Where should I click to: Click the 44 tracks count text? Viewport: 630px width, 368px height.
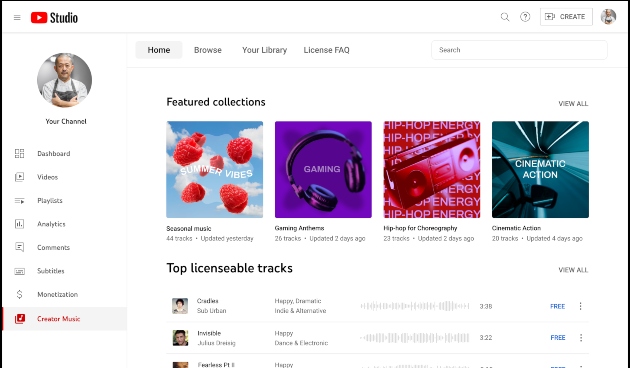[x=179, y=239]
